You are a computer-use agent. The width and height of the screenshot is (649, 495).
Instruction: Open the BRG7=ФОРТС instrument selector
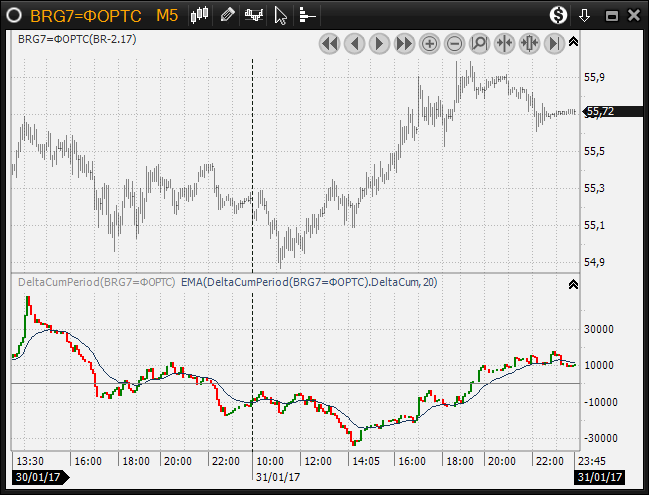[x=85, y=15]
